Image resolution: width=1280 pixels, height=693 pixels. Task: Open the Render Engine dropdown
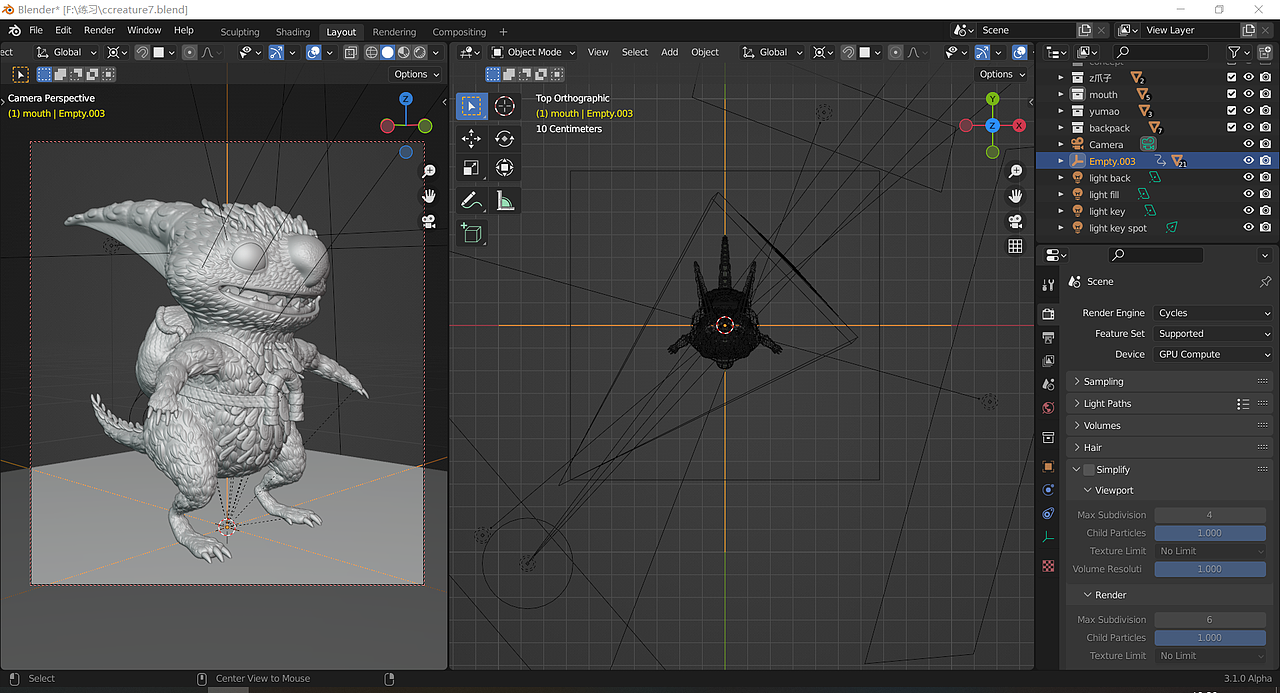(x=1213, y=313)
